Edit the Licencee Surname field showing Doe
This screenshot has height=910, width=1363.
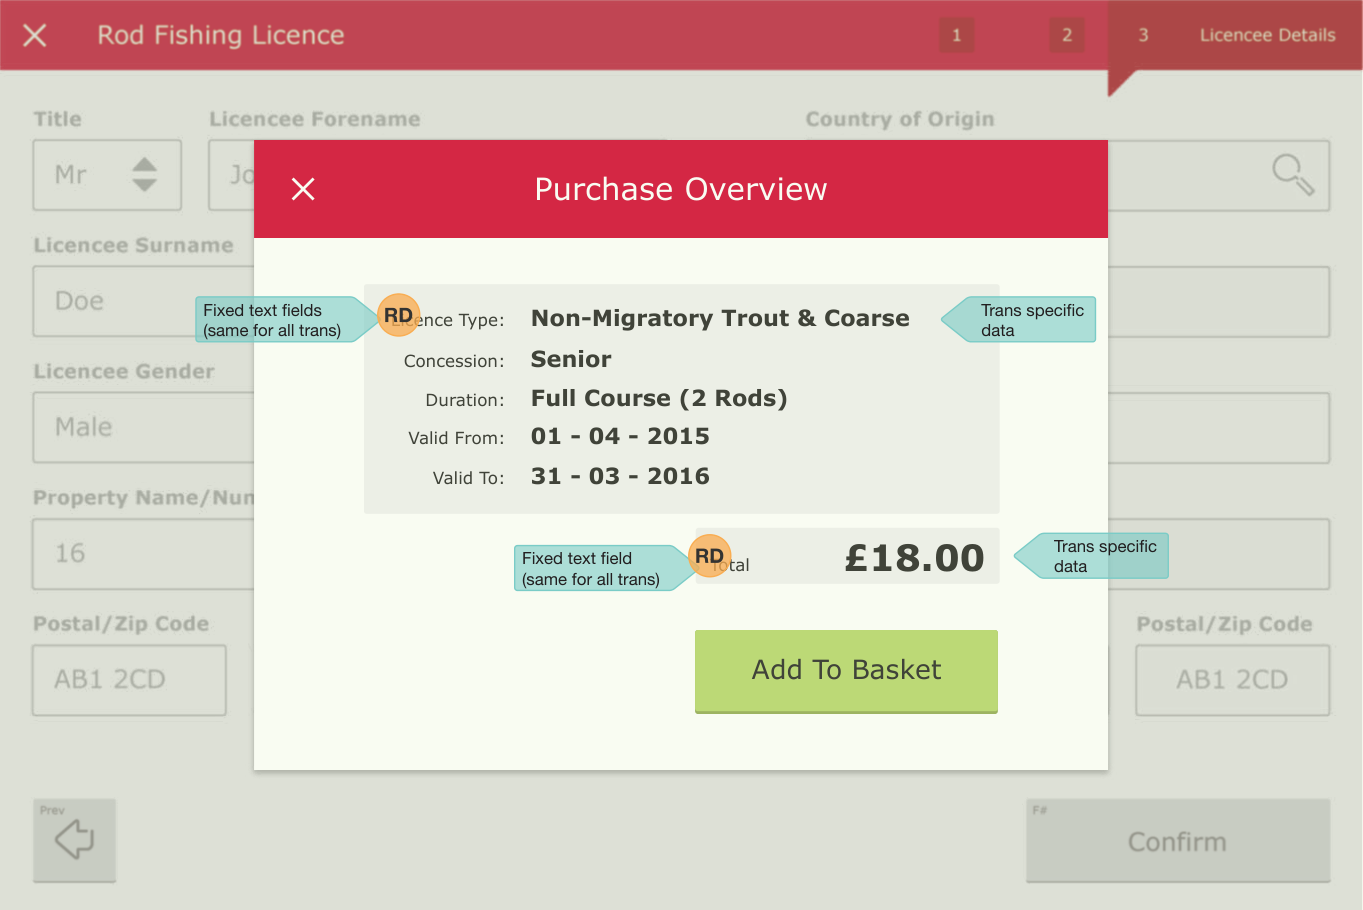143,301
